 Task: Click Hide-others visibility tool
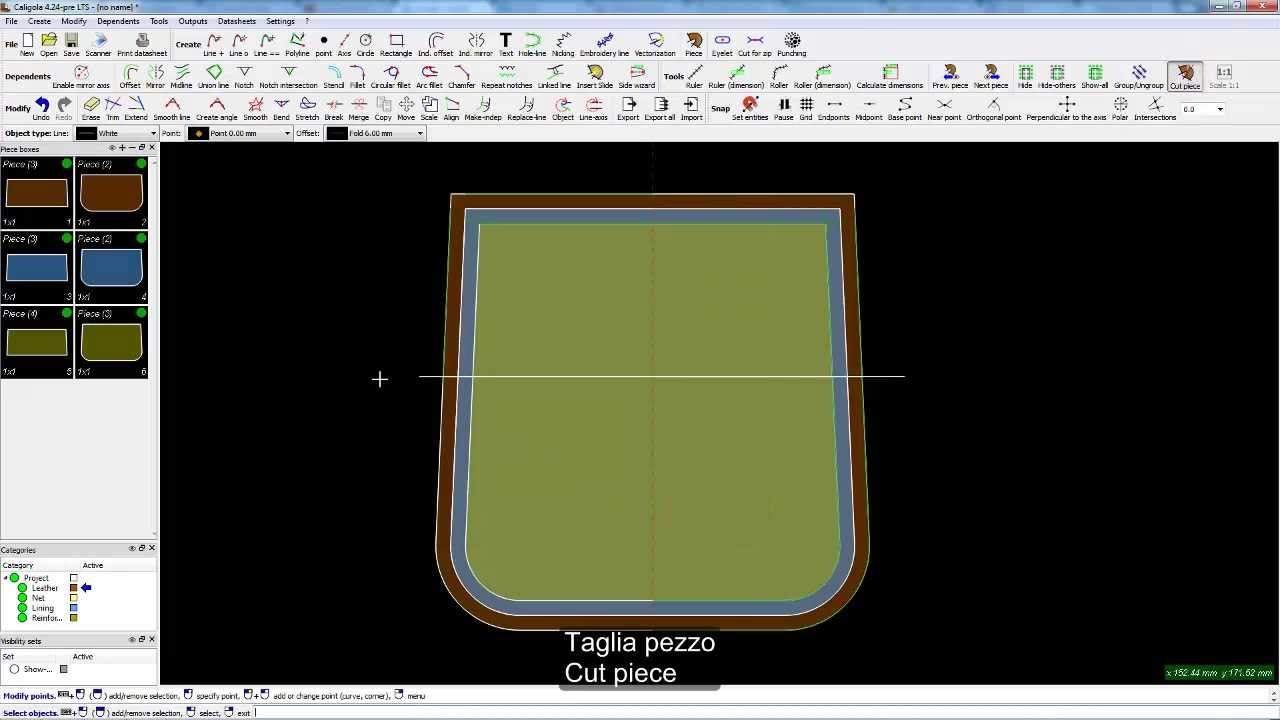click(1057, 77)
